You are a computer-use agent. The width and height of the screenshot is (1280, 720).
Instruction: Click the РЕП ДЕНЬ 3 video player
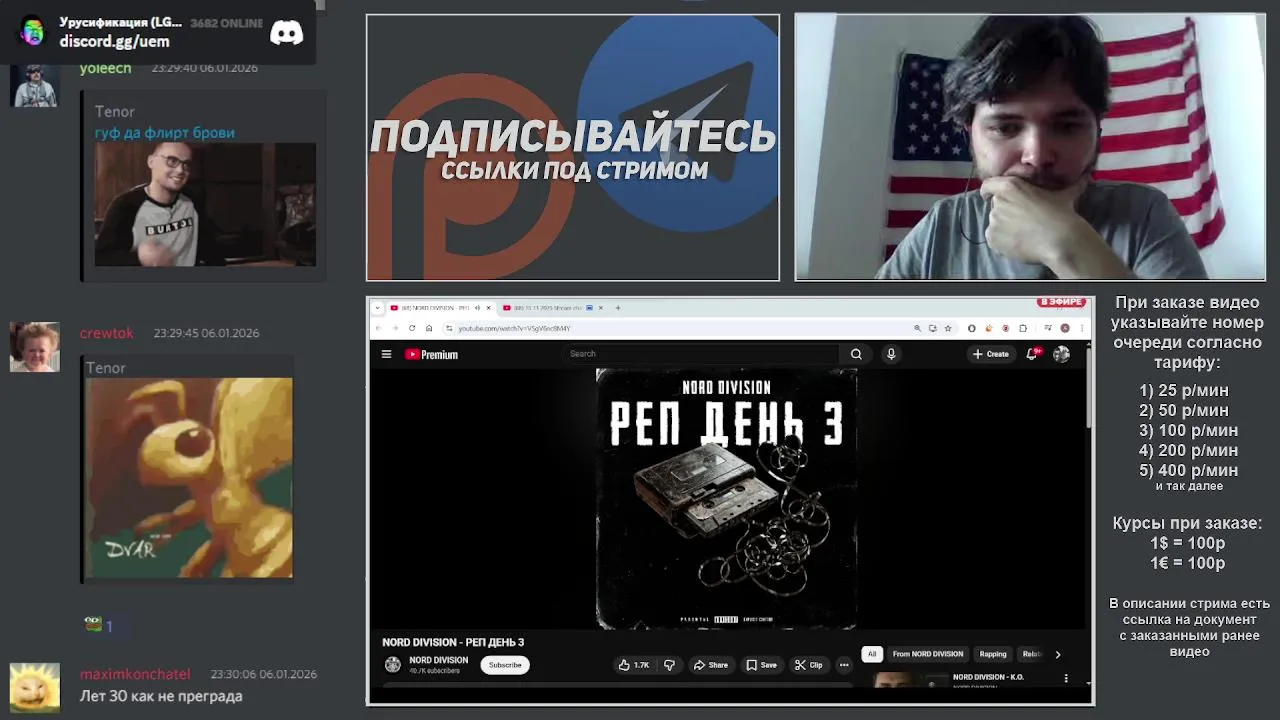coord(727,499)
